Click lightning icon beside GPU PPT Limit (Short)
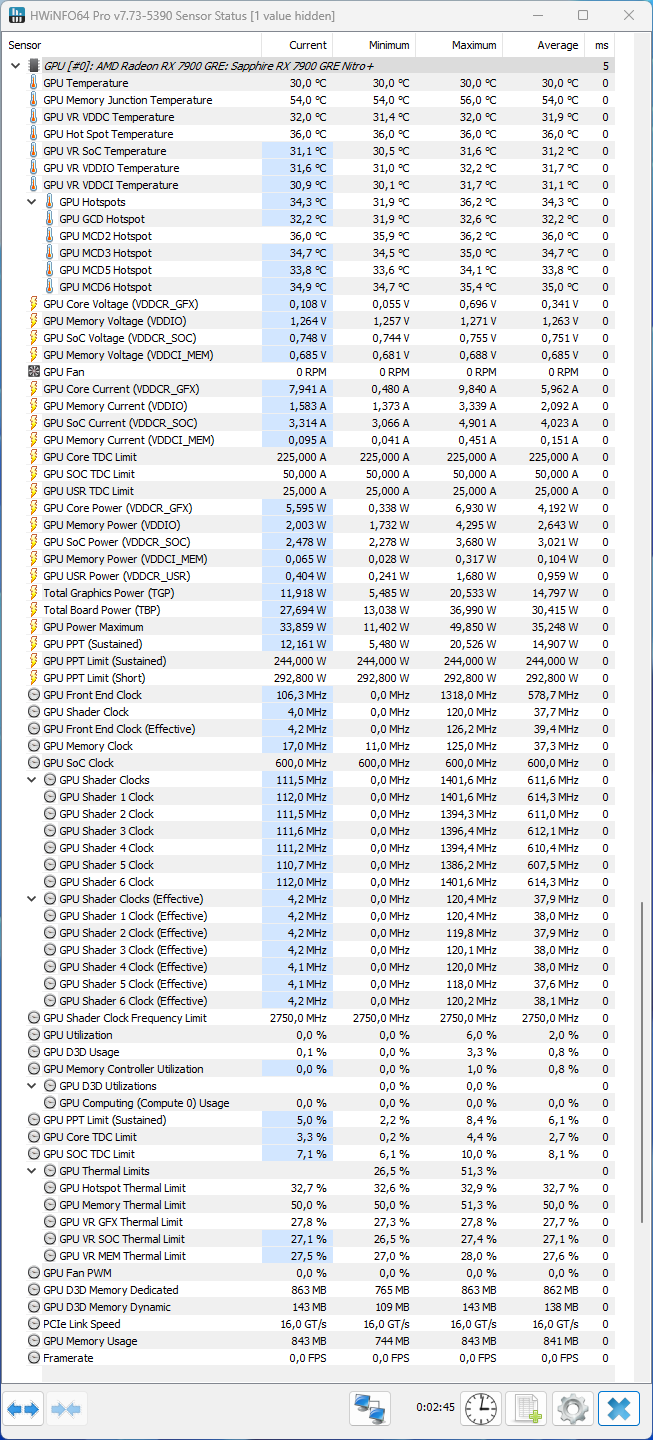Image resolution: width=653 pixels, height=1440 pixels. 34,678
